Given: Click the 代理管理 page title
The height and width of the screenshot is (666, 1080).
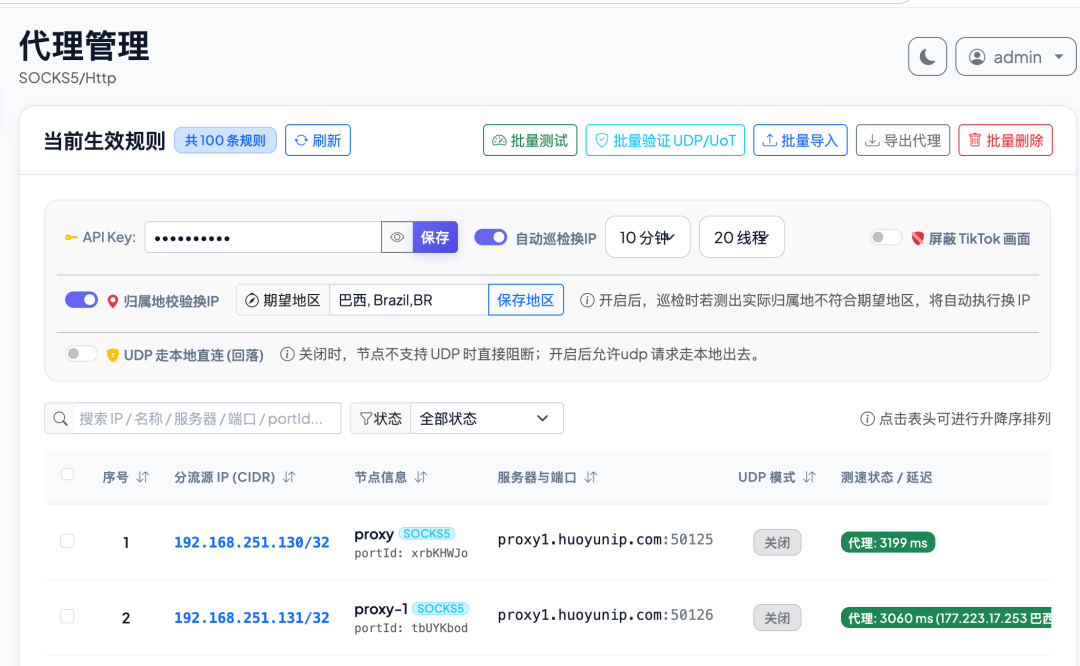Looking at the screenshot, I should [84, 46].
